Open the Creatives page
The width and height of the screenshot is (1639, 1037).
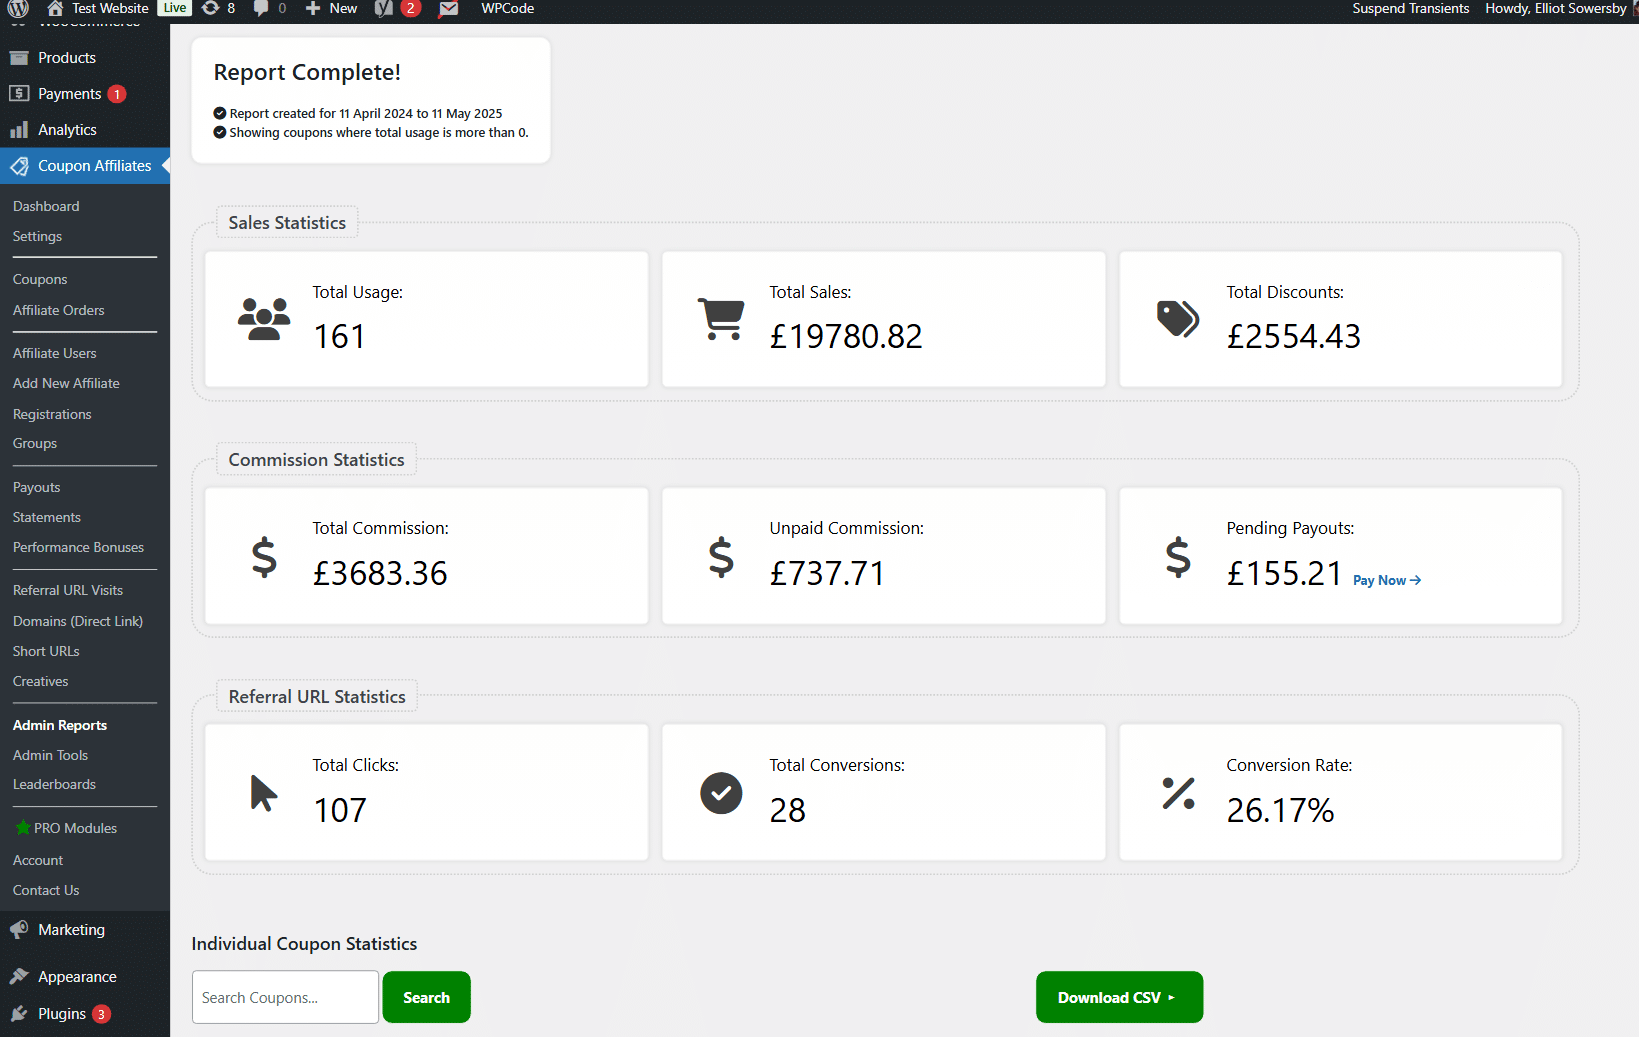pyautogui.click(x=40, y=681)
